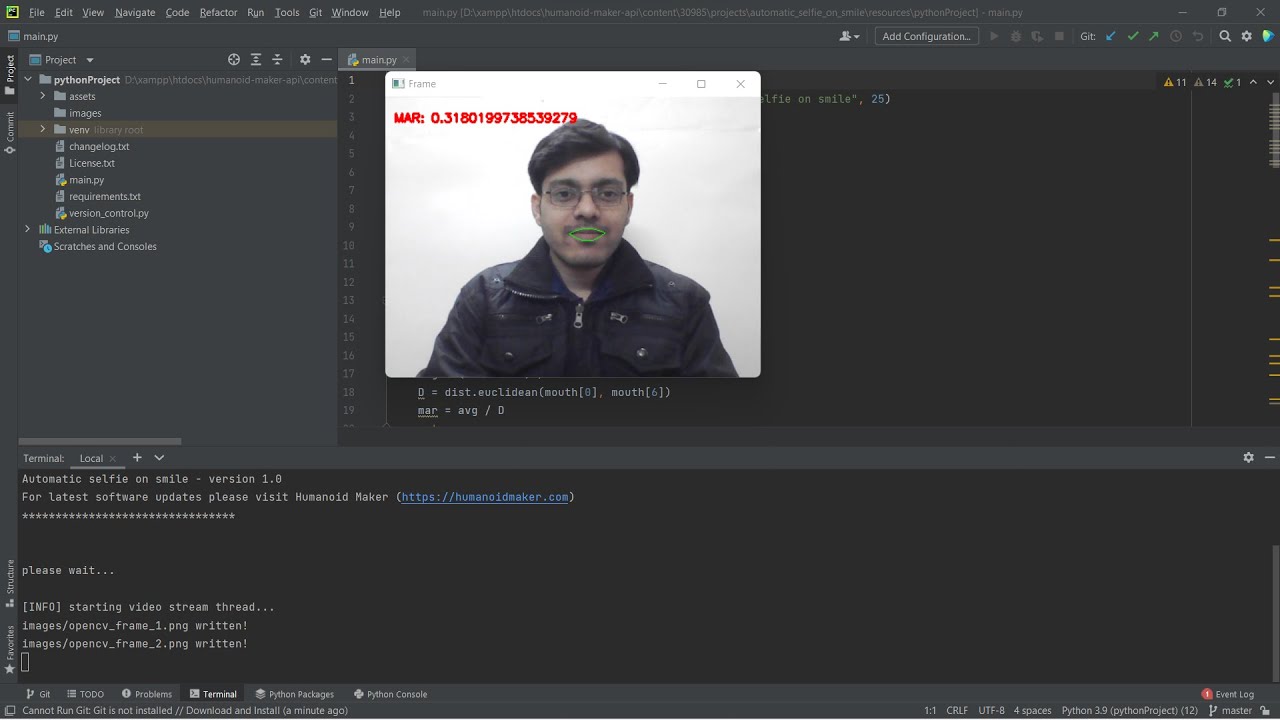The height and width of the screenshot is (720, 1280).
Task: Open terminal sessions dropdown chevron
Action: [x=159, y=458]
